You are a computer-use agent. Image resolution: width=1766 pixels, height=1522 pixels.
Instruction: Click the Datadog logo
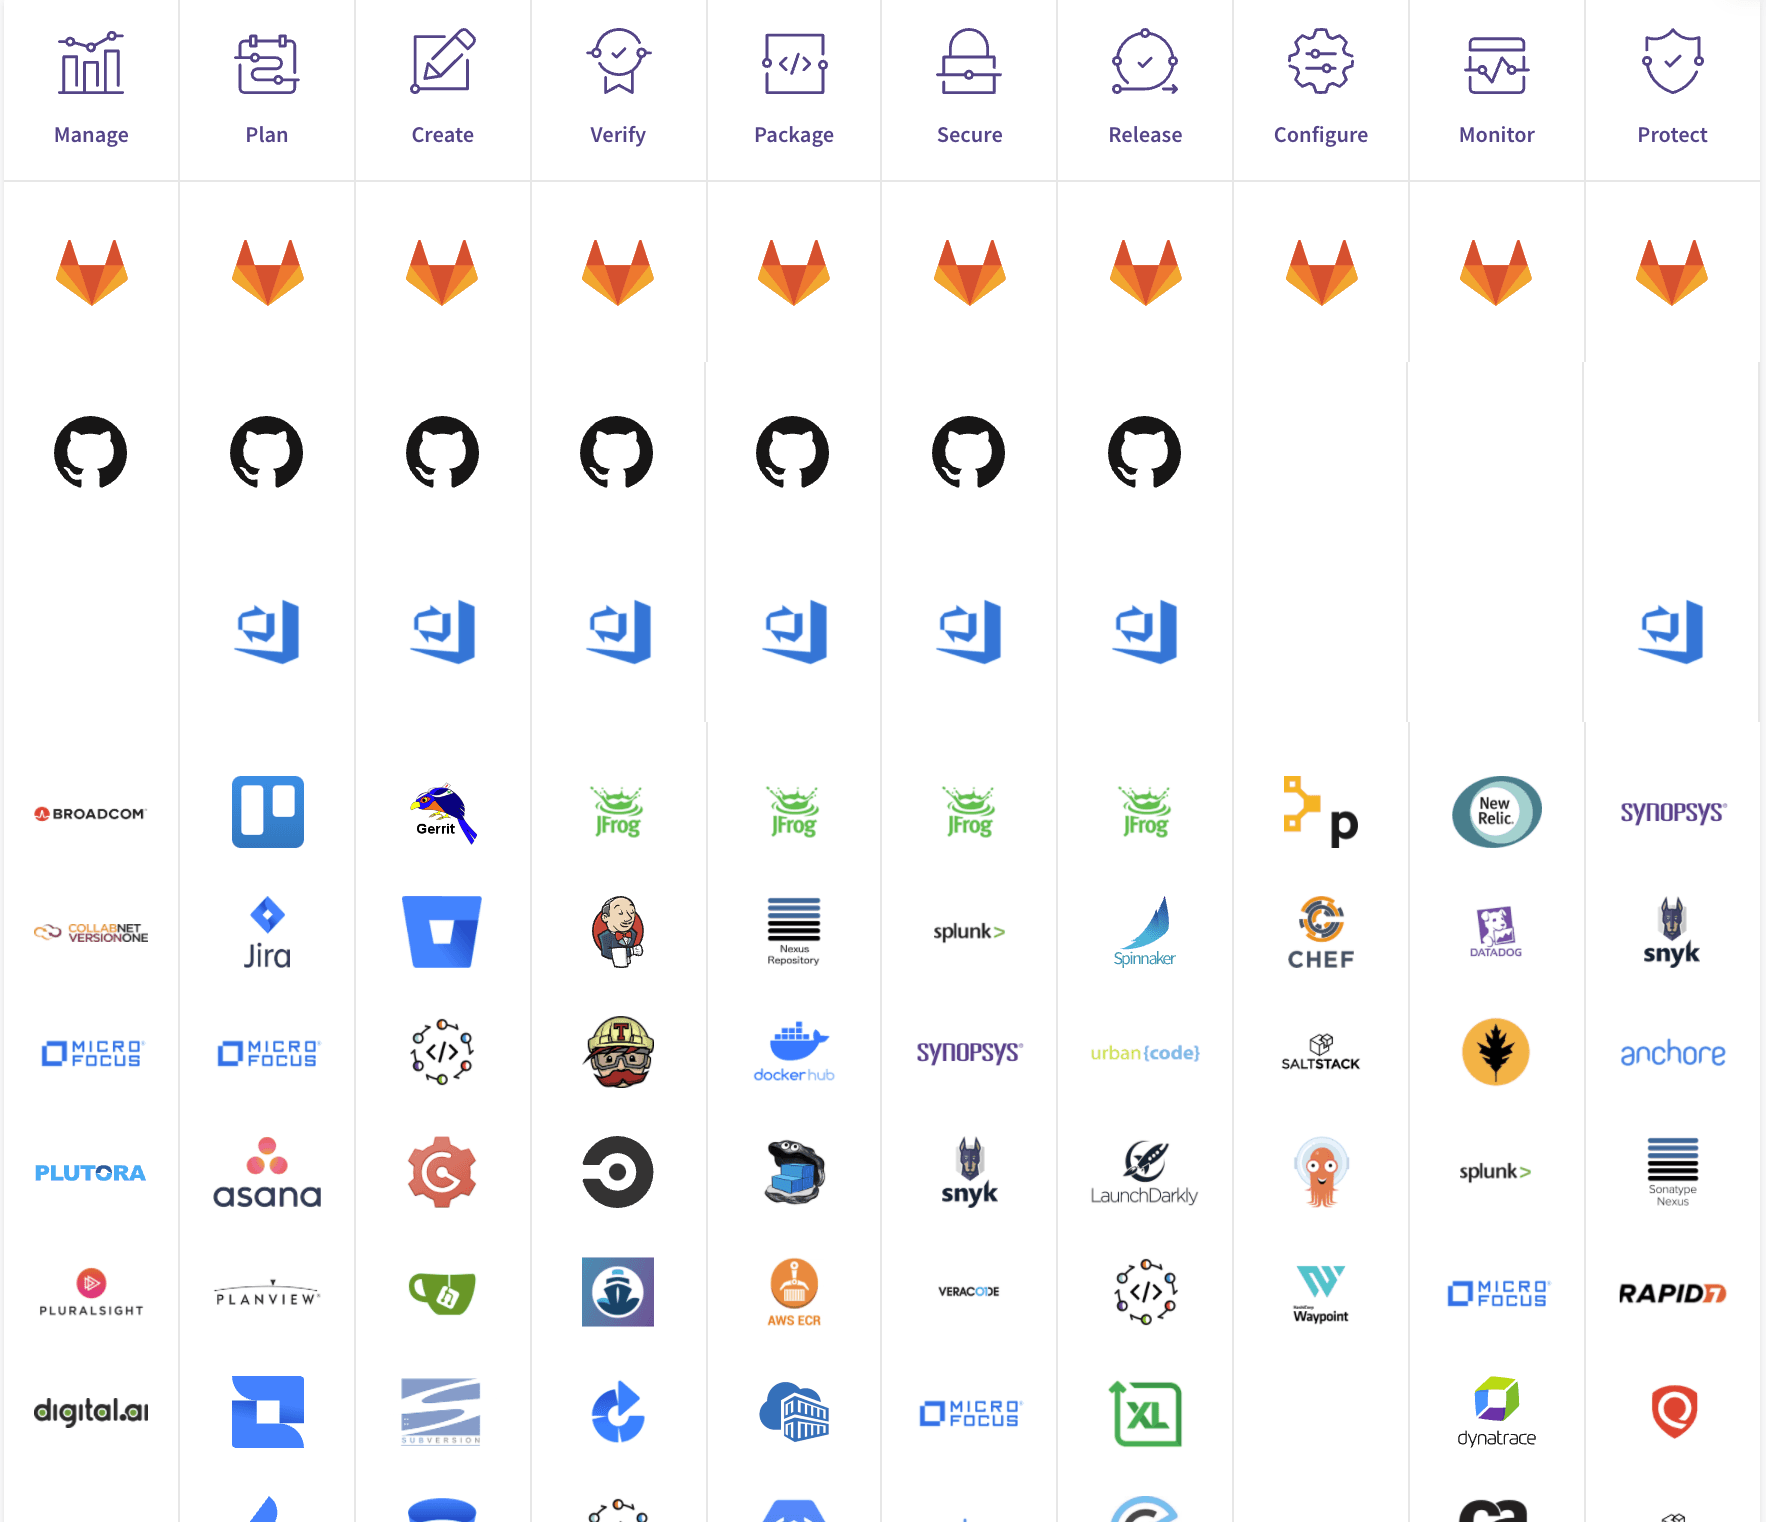click(1496, 932)
